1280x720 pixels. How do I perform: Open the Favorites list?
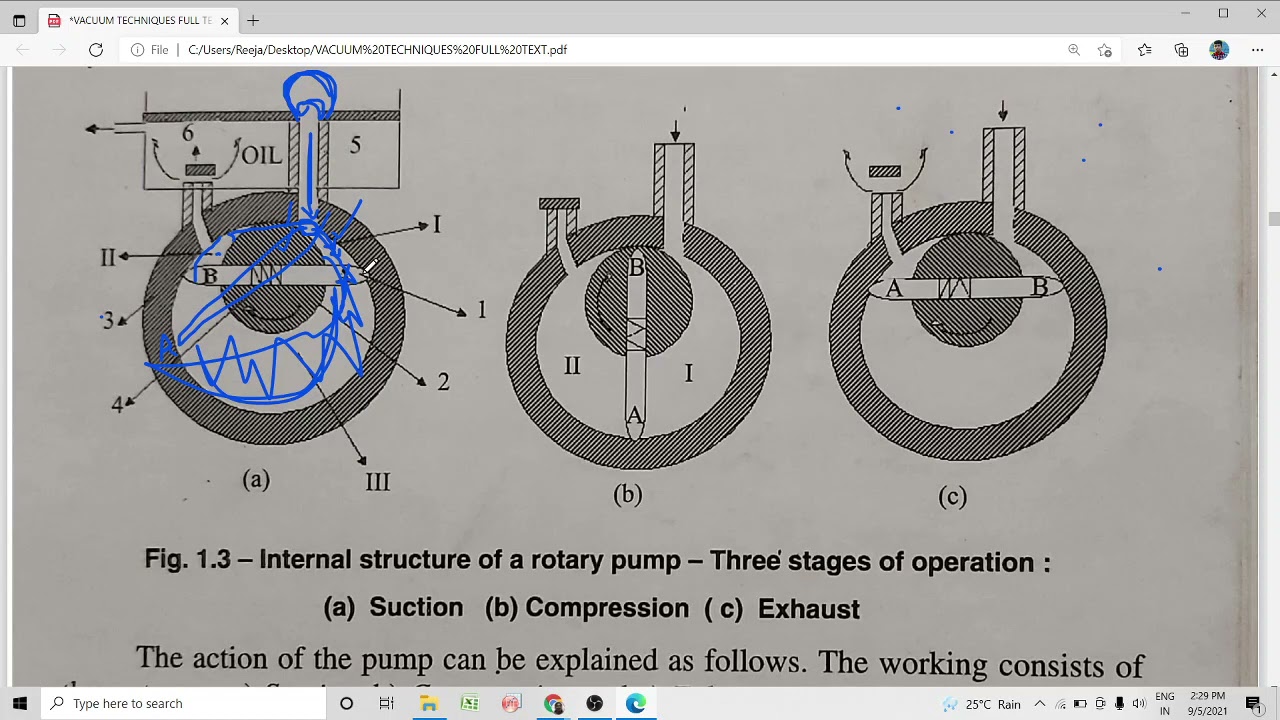click(x=1145, y=50)
